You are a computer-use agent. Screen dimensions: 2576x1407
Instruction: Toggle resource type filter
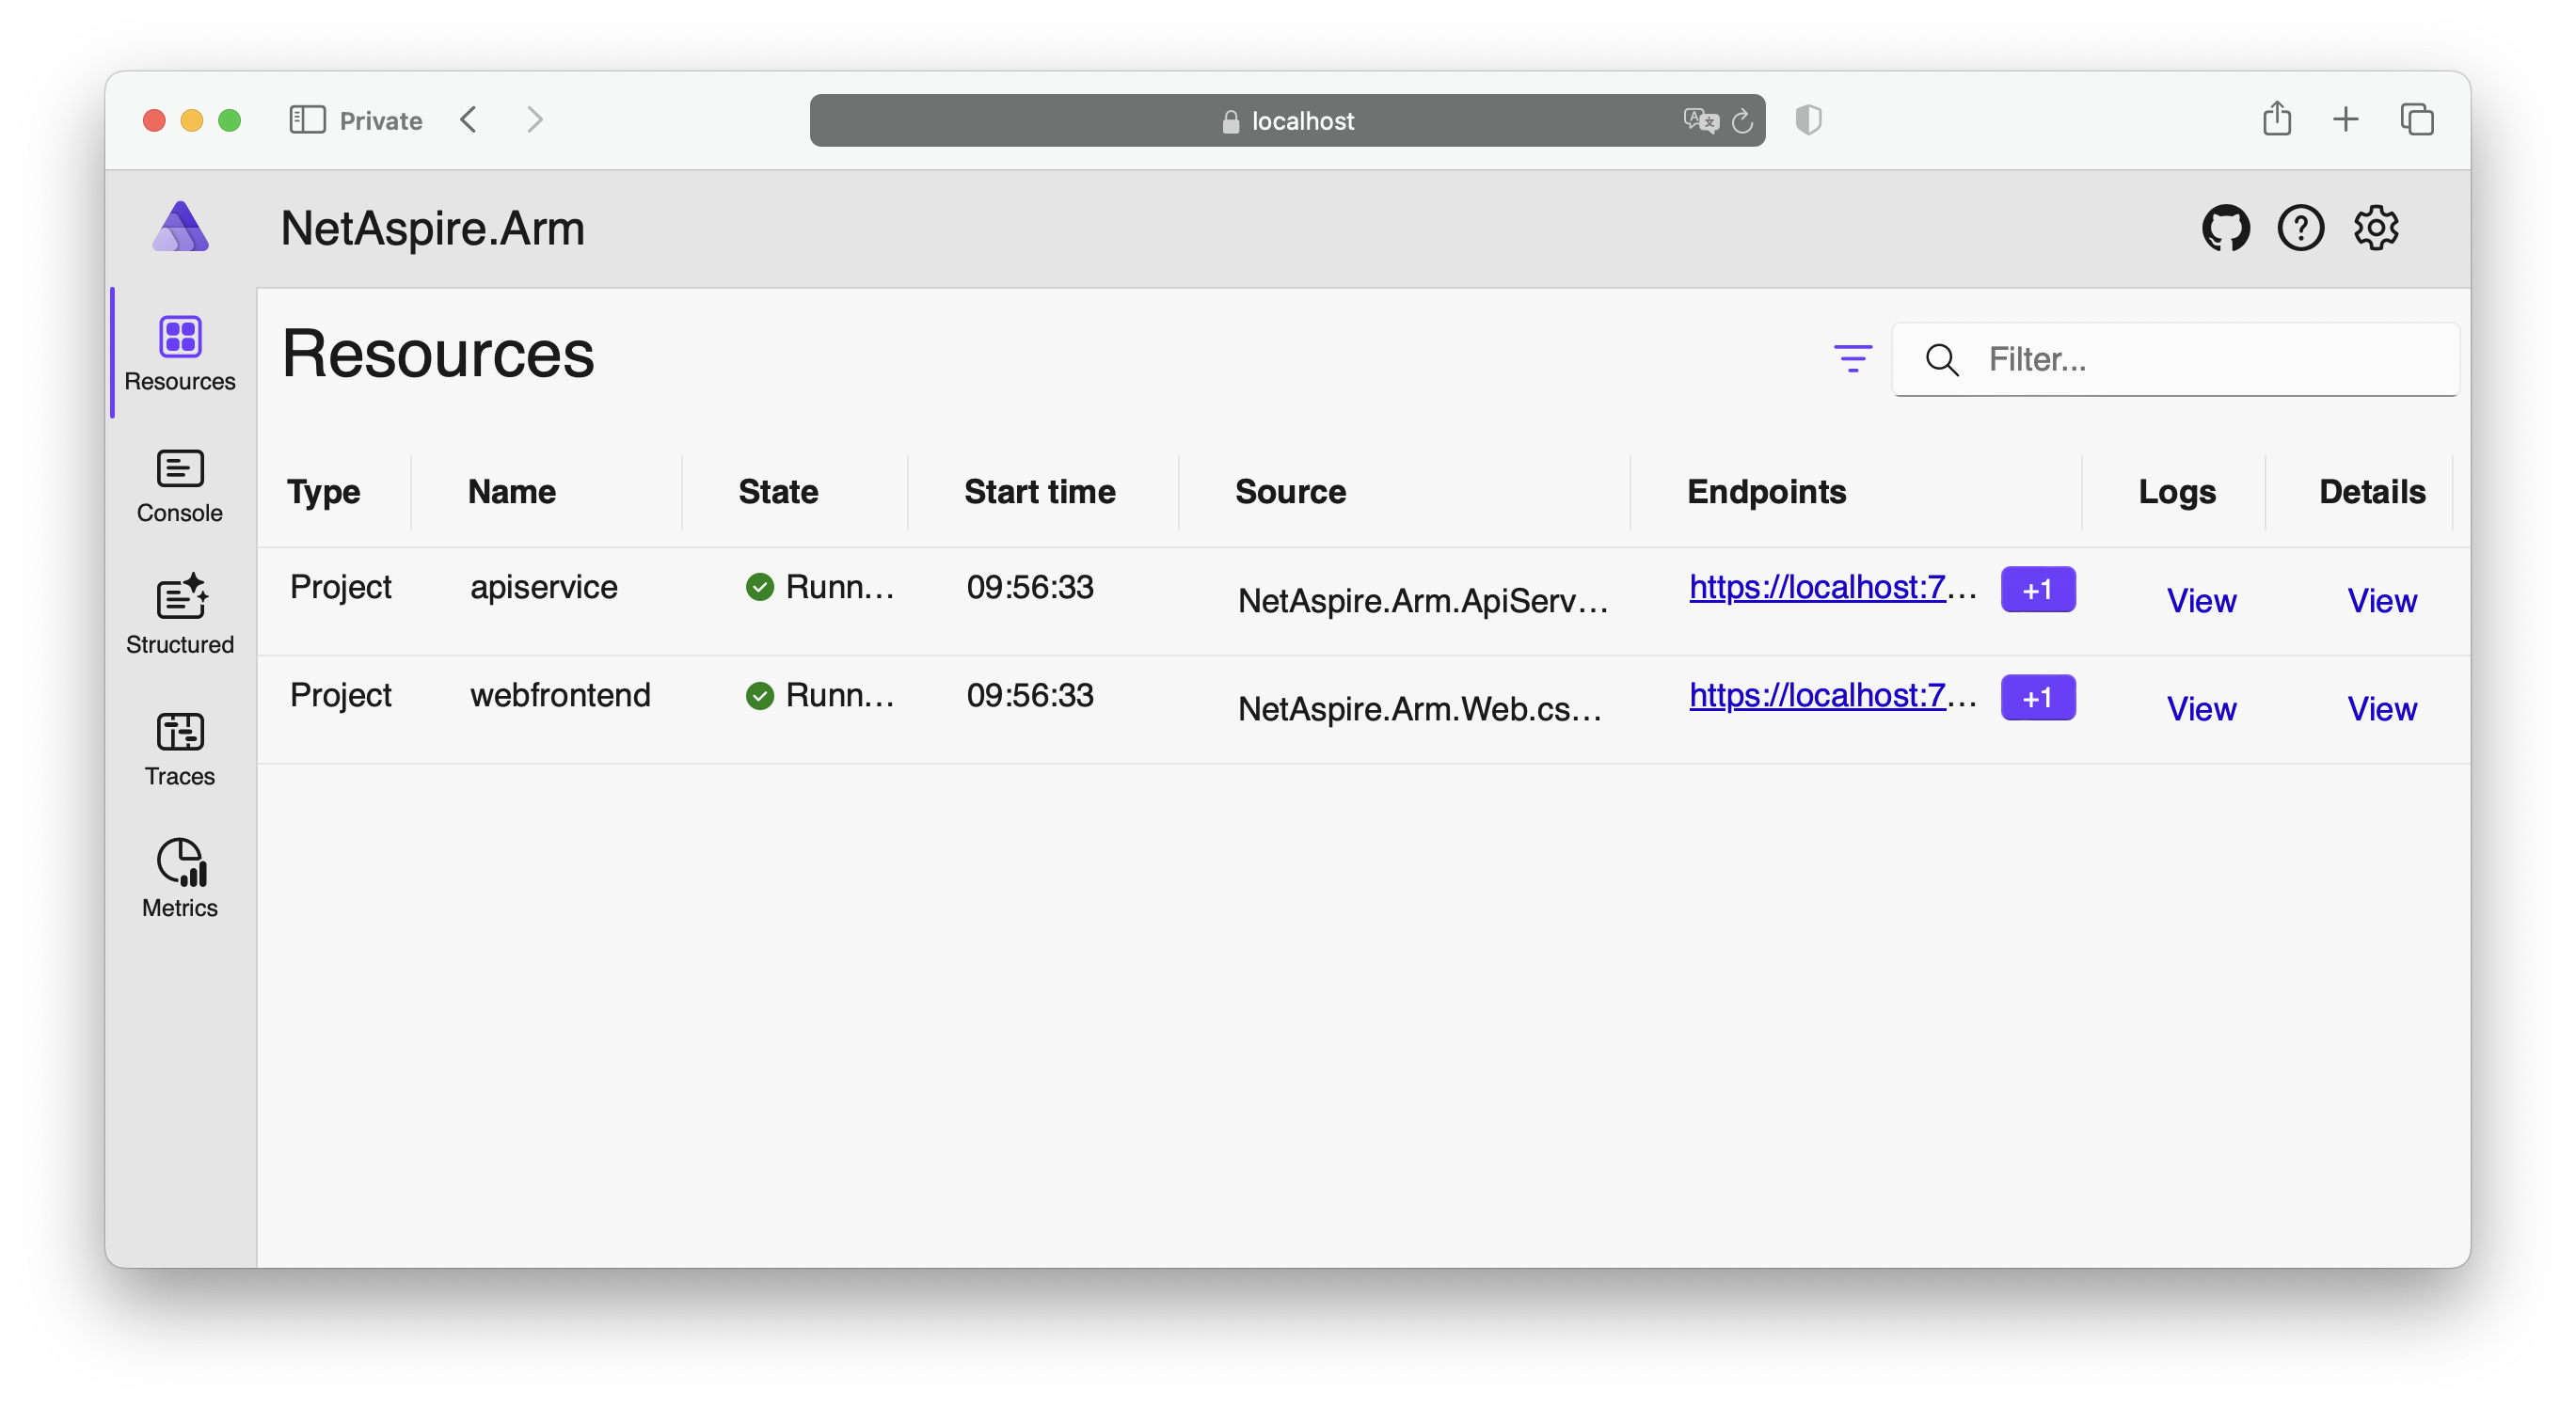1852,358
